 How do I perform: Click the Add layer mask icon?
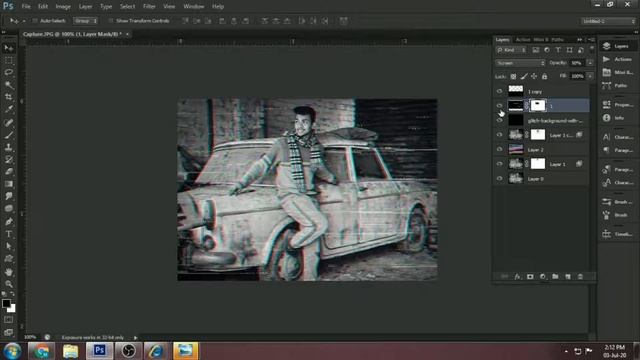tap(530, 277)
